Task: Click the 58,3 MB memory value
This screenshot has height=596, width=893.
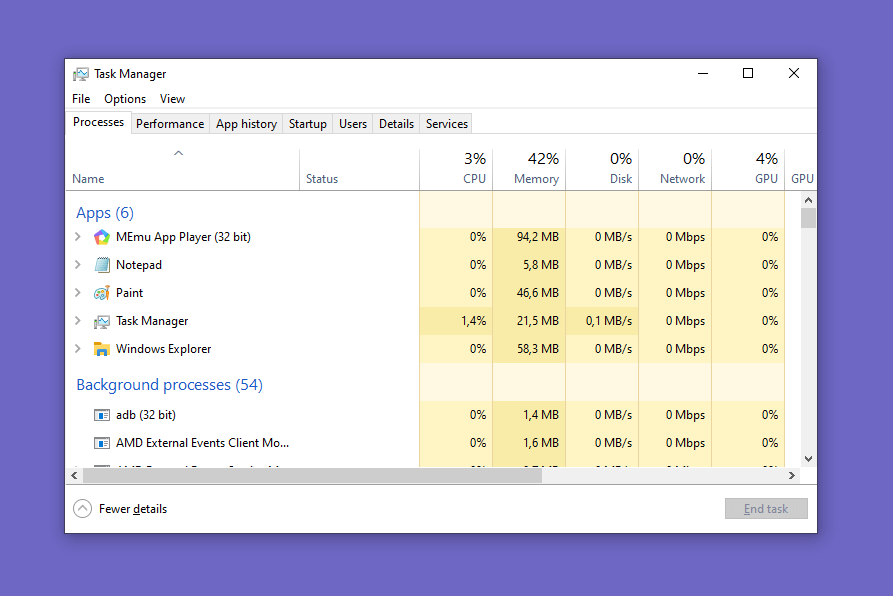Action: pyautogui.click(x=538, y=349)
